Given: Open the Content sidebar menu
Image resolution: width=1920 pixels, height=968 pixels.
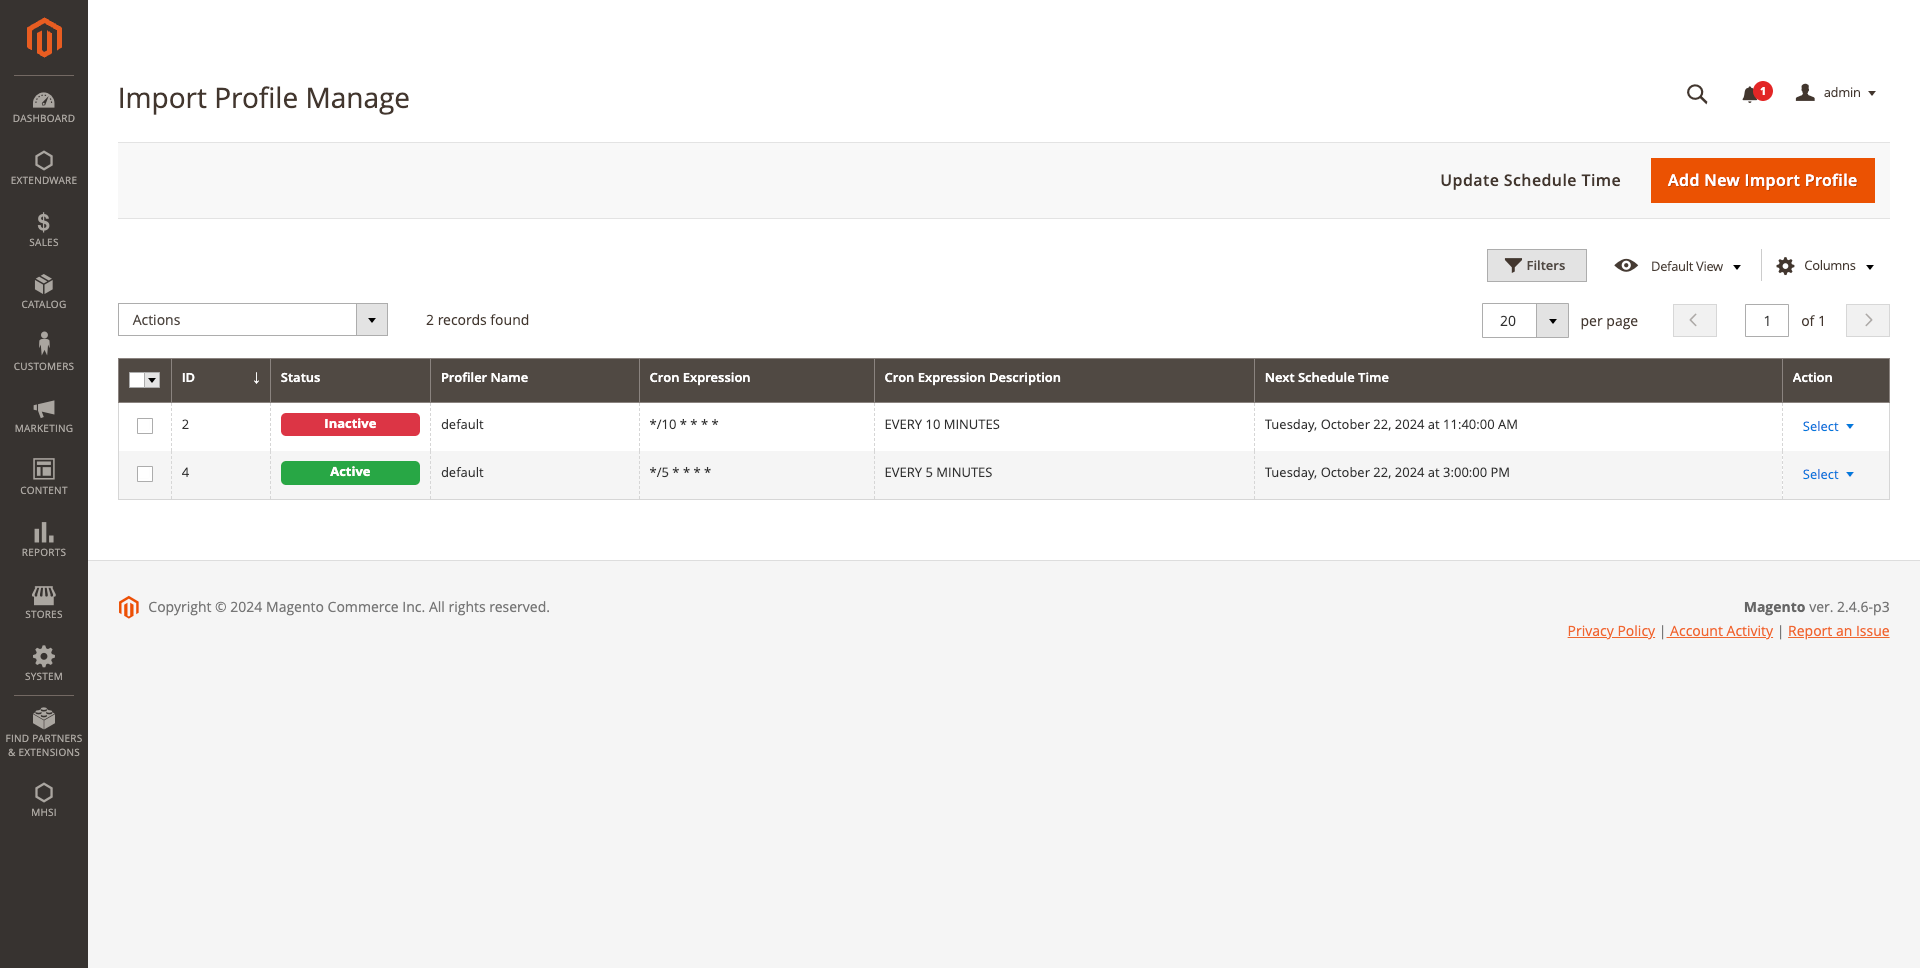Looking at the screenshot, I should 44,478.
